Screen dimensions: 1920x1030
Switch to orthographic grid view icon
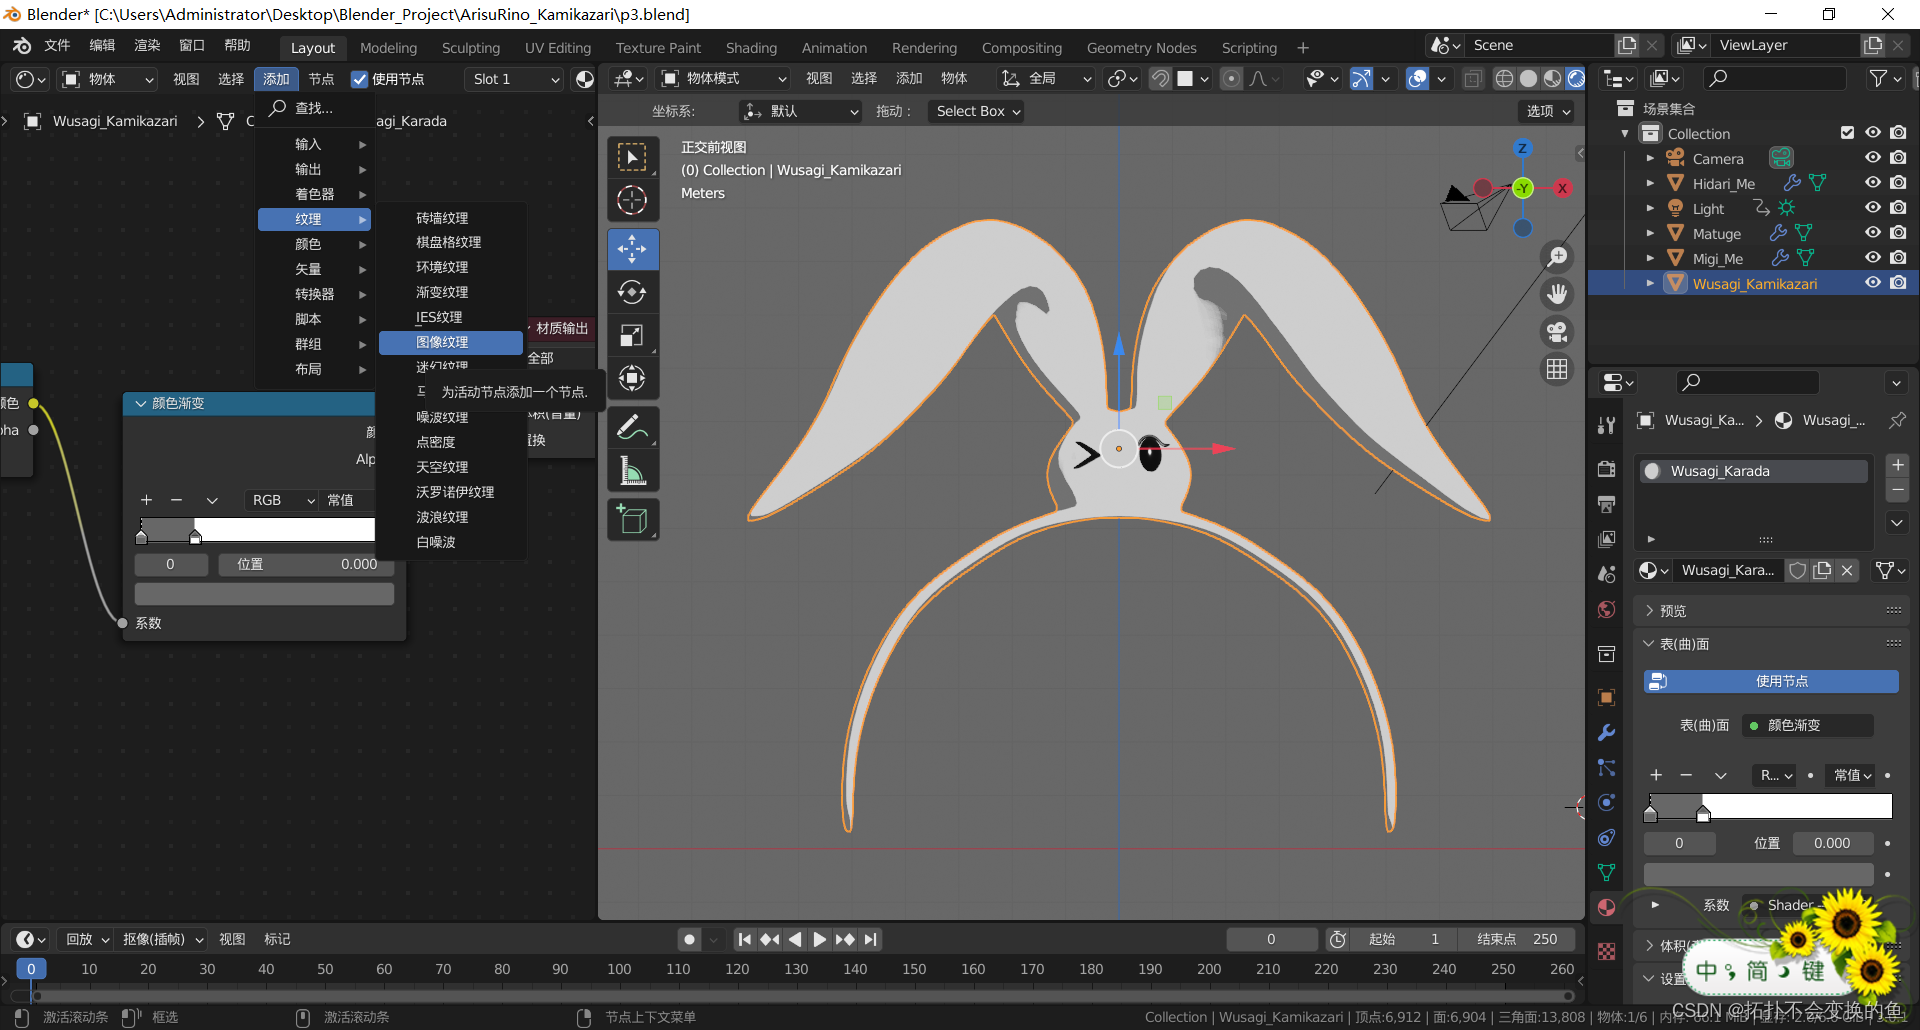tap(1557, 369)
